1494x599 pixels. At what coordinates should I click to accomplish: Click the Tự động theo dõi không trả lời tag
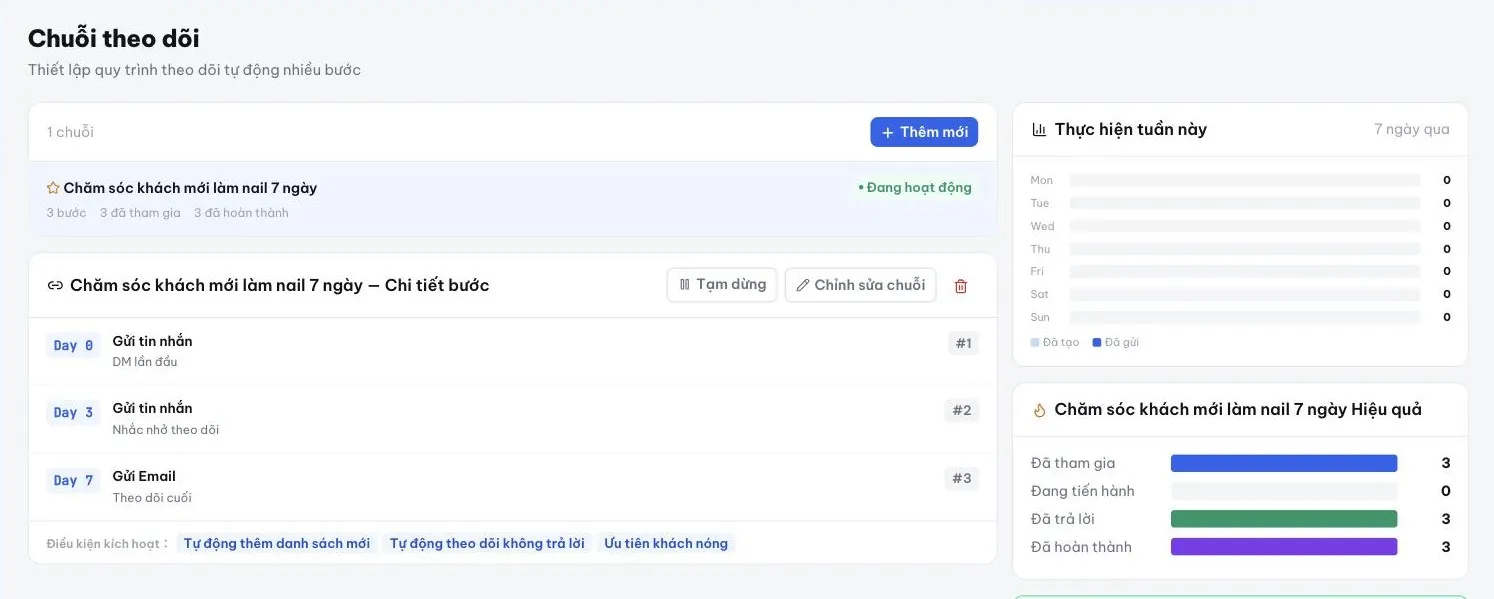(x=487, y=544)
